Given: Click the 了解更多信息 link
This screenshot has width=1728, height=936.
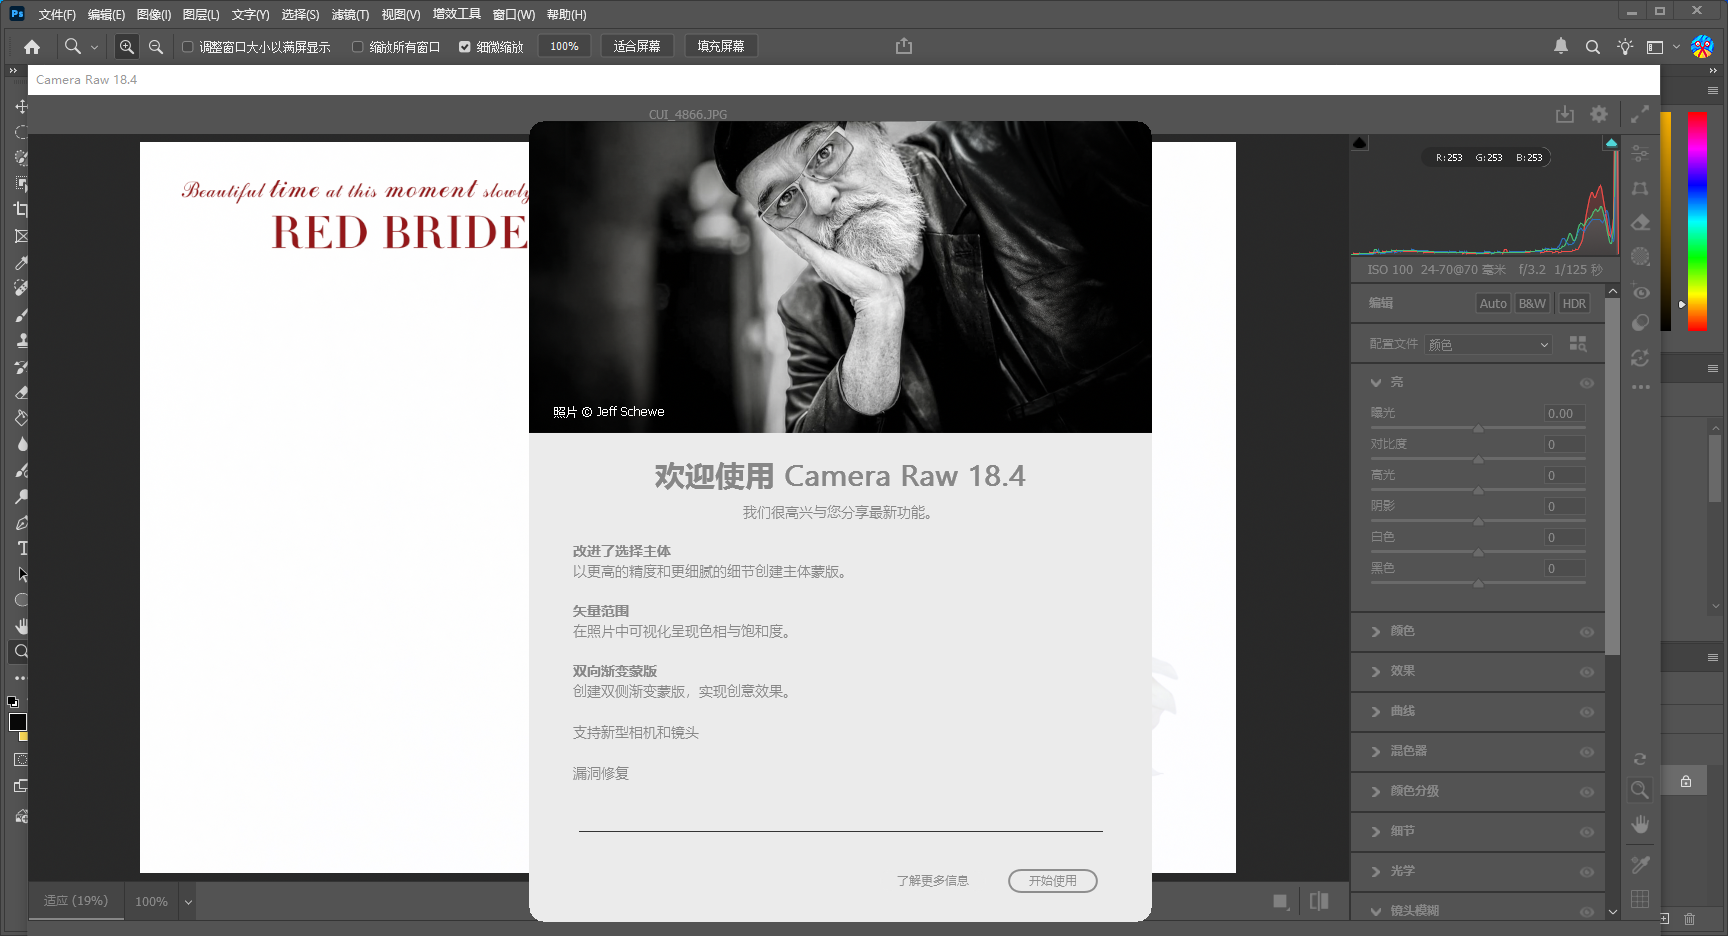Looking at the screenshot, I should click(933, 881).
